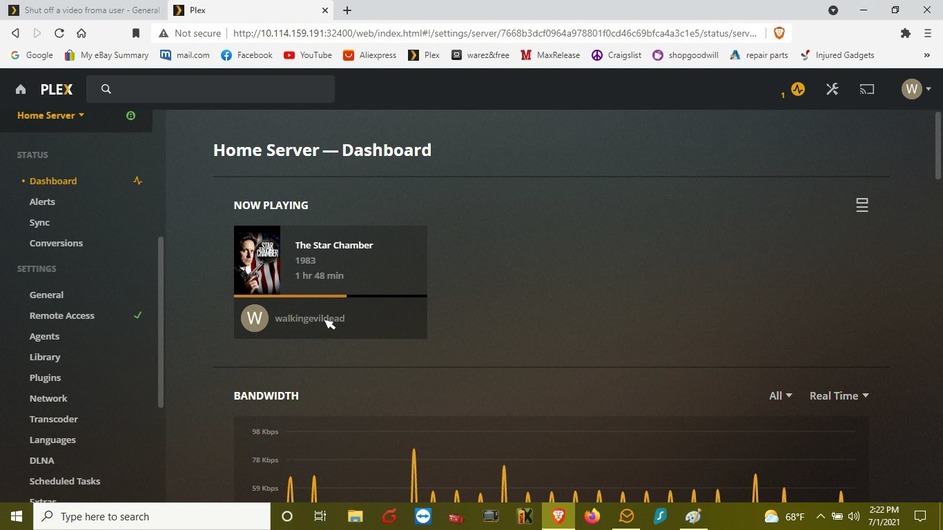Toggle the Now Playing list view icon
Screen dimensions: 943x530
click(862, 205)
